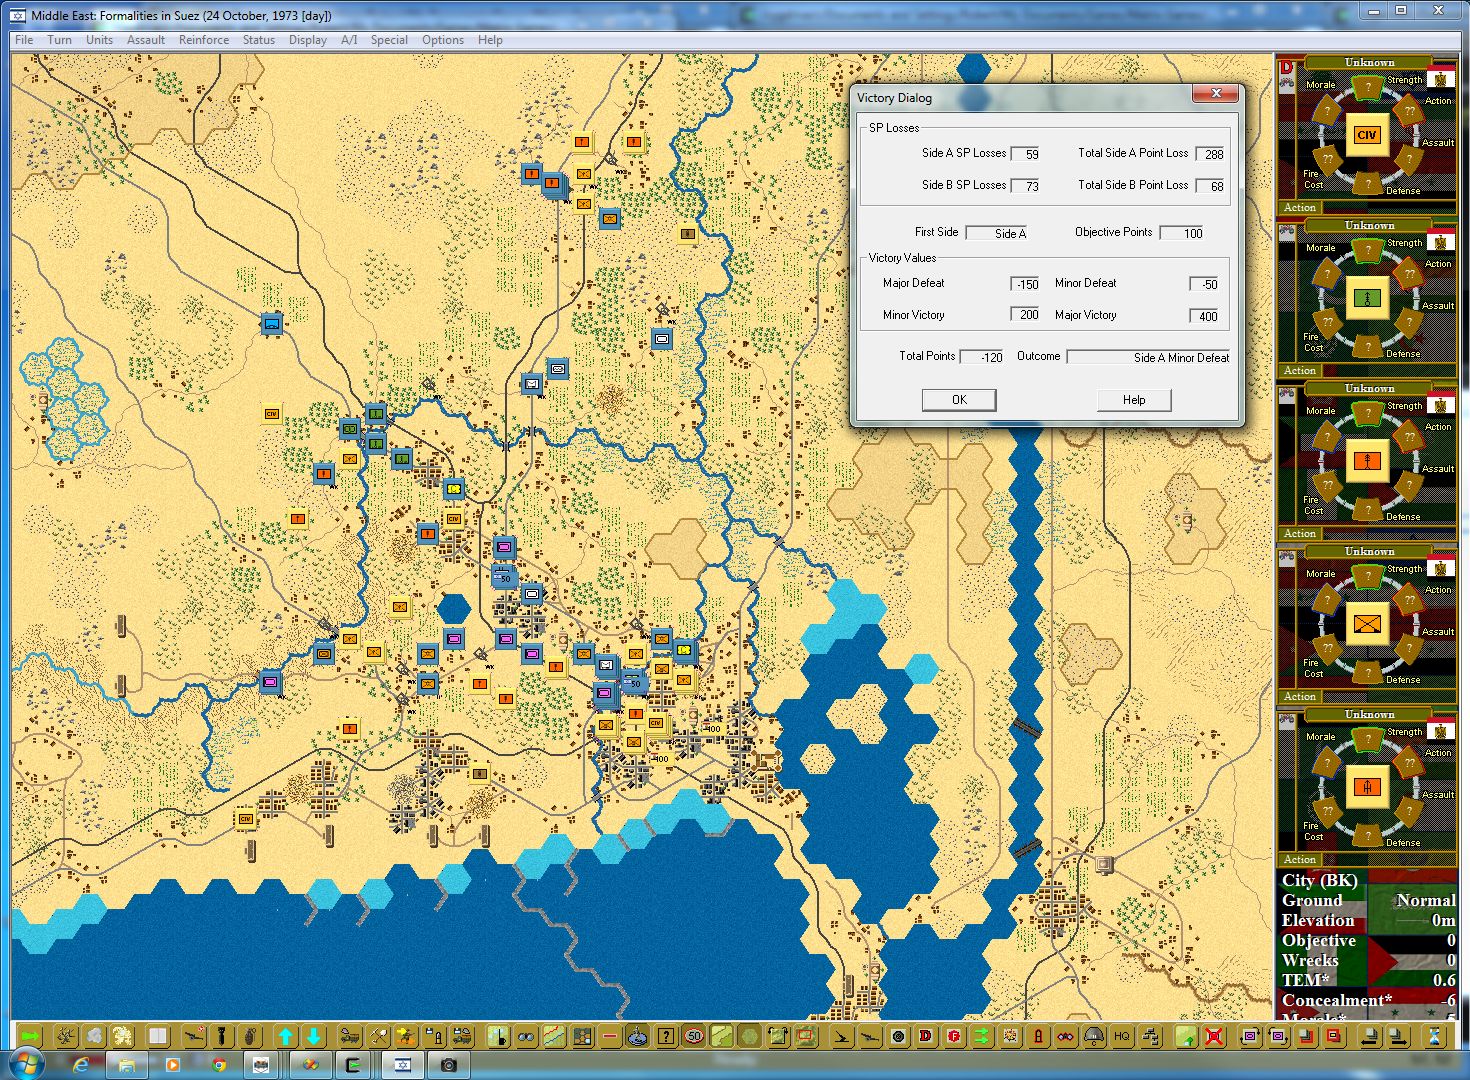The width and height of the screenshot is (1470, 1080).
Task: Click the Concealment* terrain info row
Action: (x=1368, y=1000)
